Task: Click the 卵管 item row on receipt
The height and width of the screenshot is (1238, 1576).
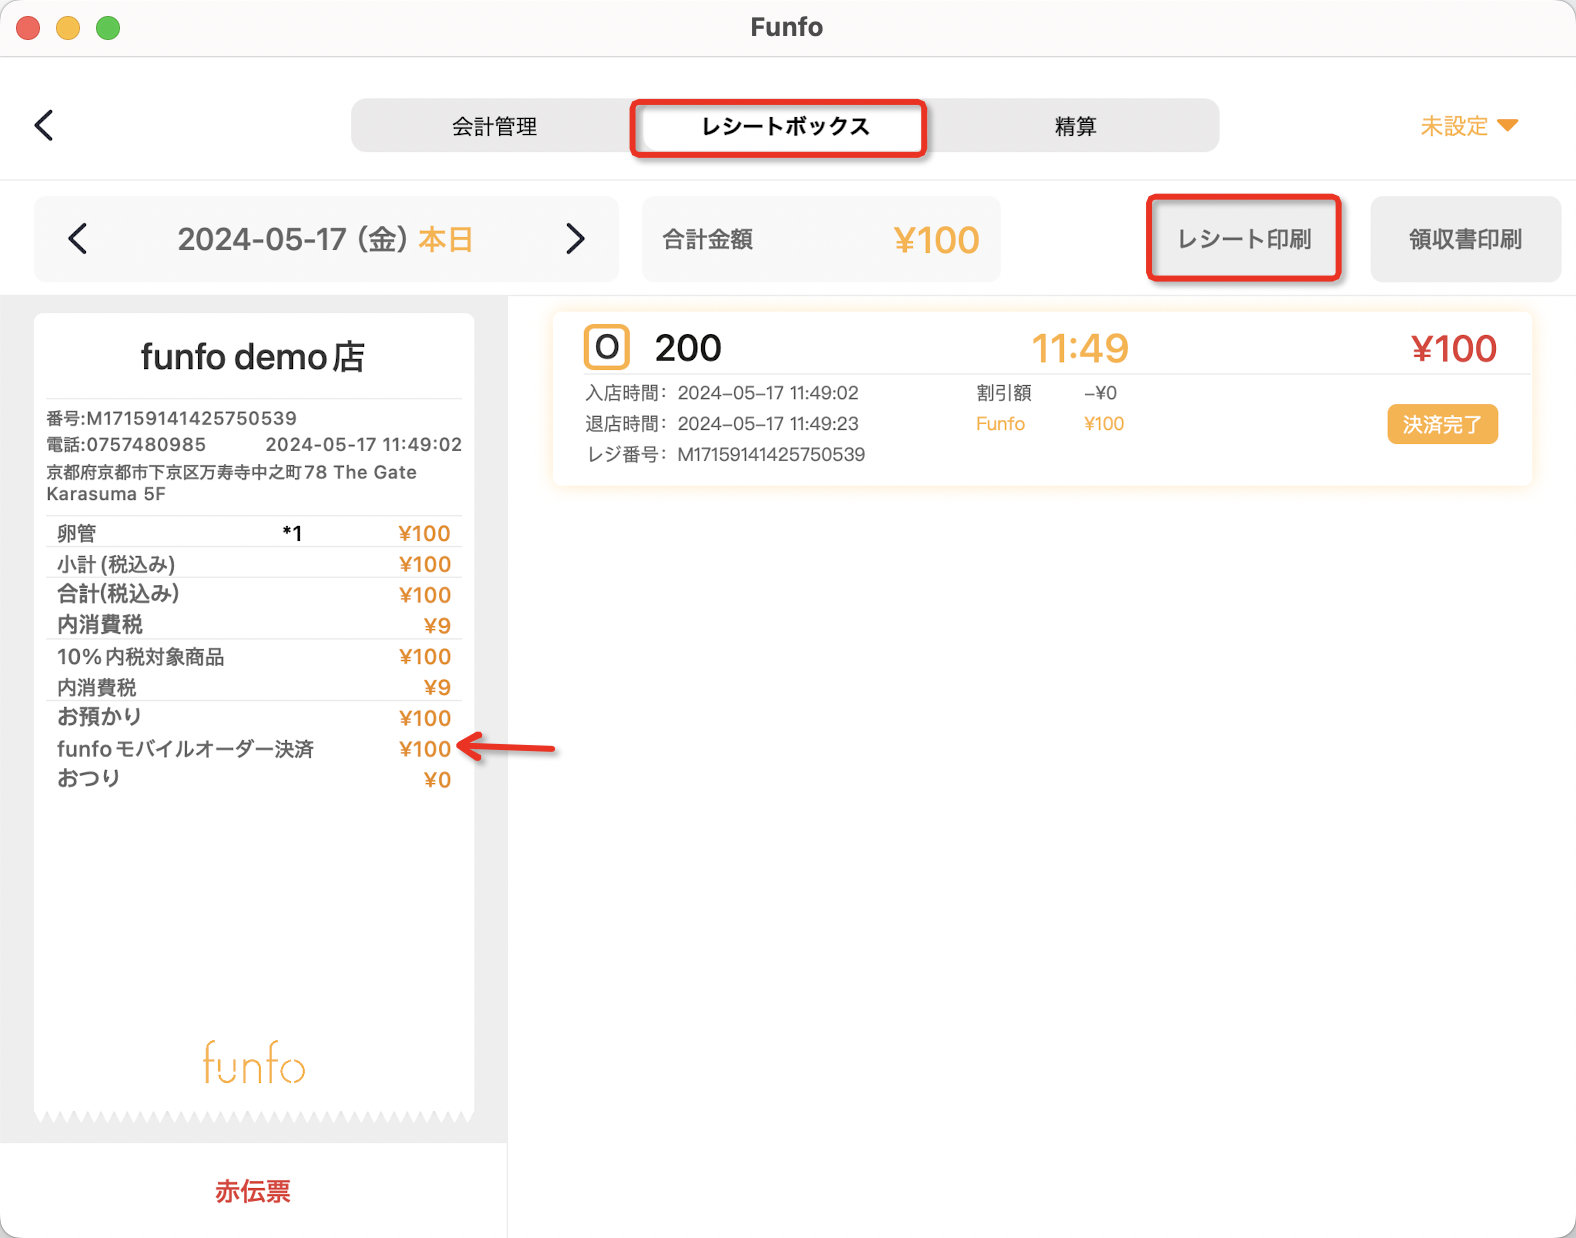Action: (x=254, y=533)
